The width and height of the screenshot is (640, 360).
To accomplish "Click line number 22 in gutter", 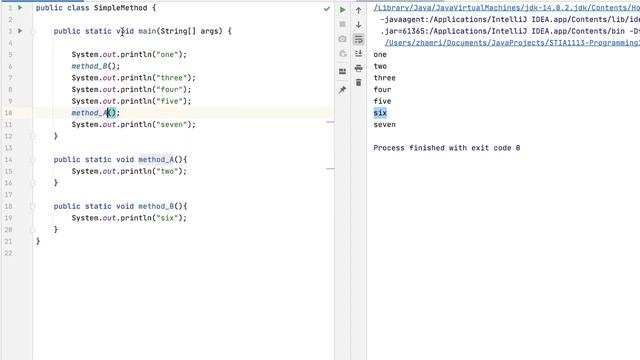I will [x=8, y=253].
